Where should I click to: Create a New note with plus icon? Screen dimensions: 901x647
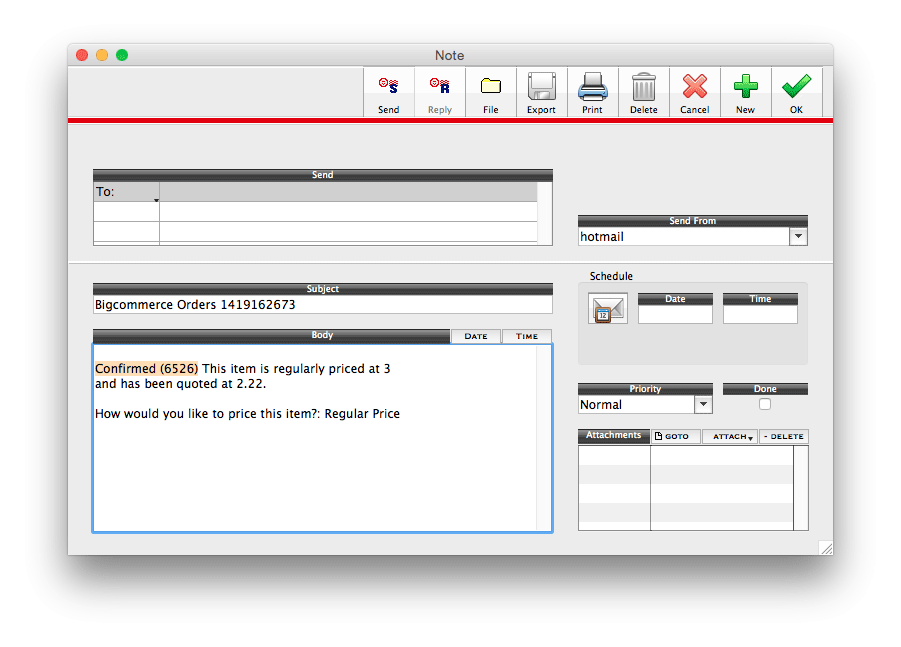(x=745, y=87)
